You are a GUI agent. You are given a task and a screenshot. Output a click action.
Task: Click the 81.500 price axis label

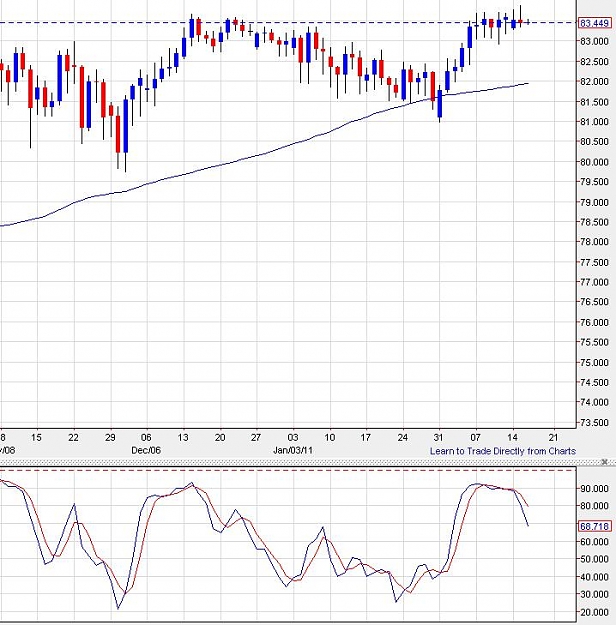pos(594,102)
